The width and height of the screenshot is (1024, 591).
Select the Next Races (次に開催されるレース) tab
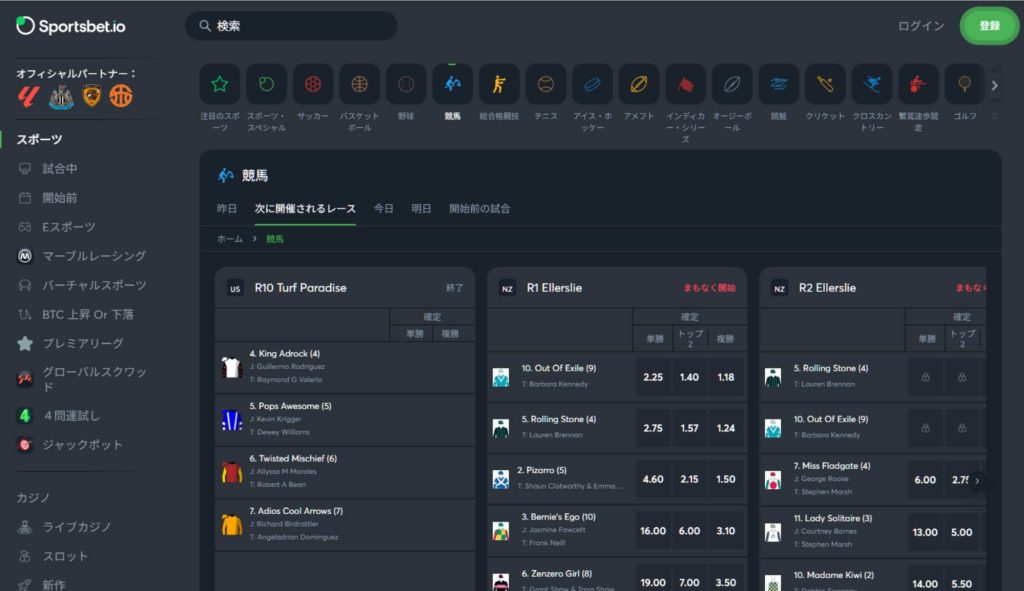tap(305, 209)
